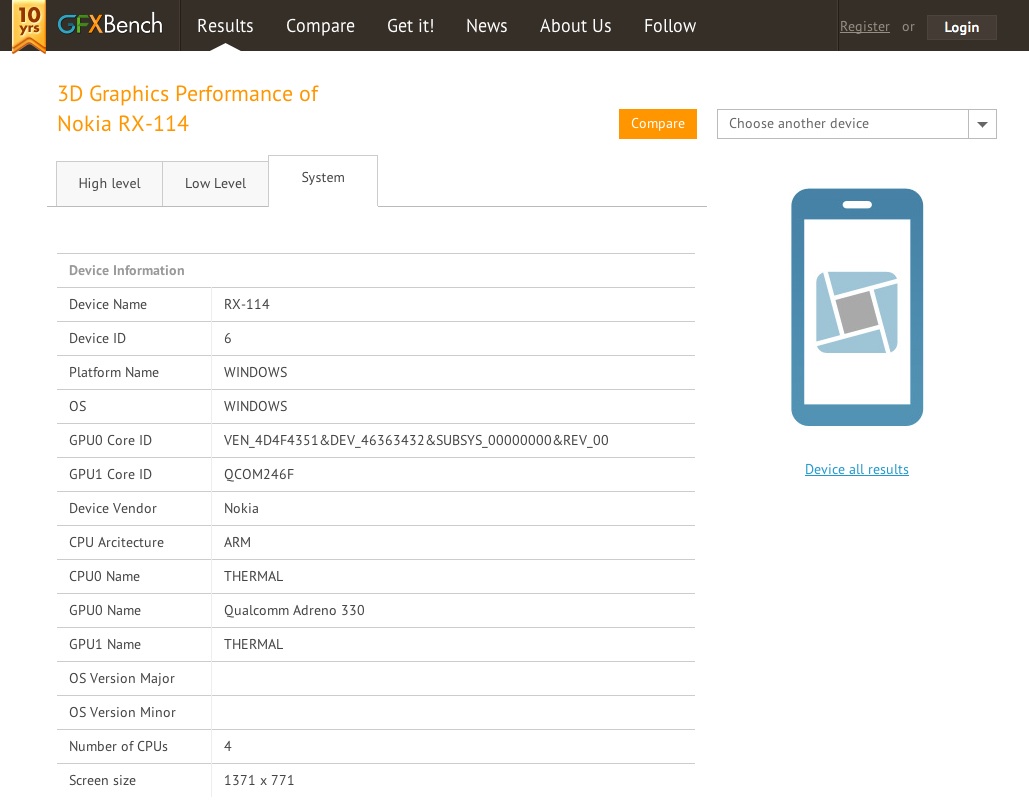Switch to the High level tab

pyautogui.click(x=109, y=184)
